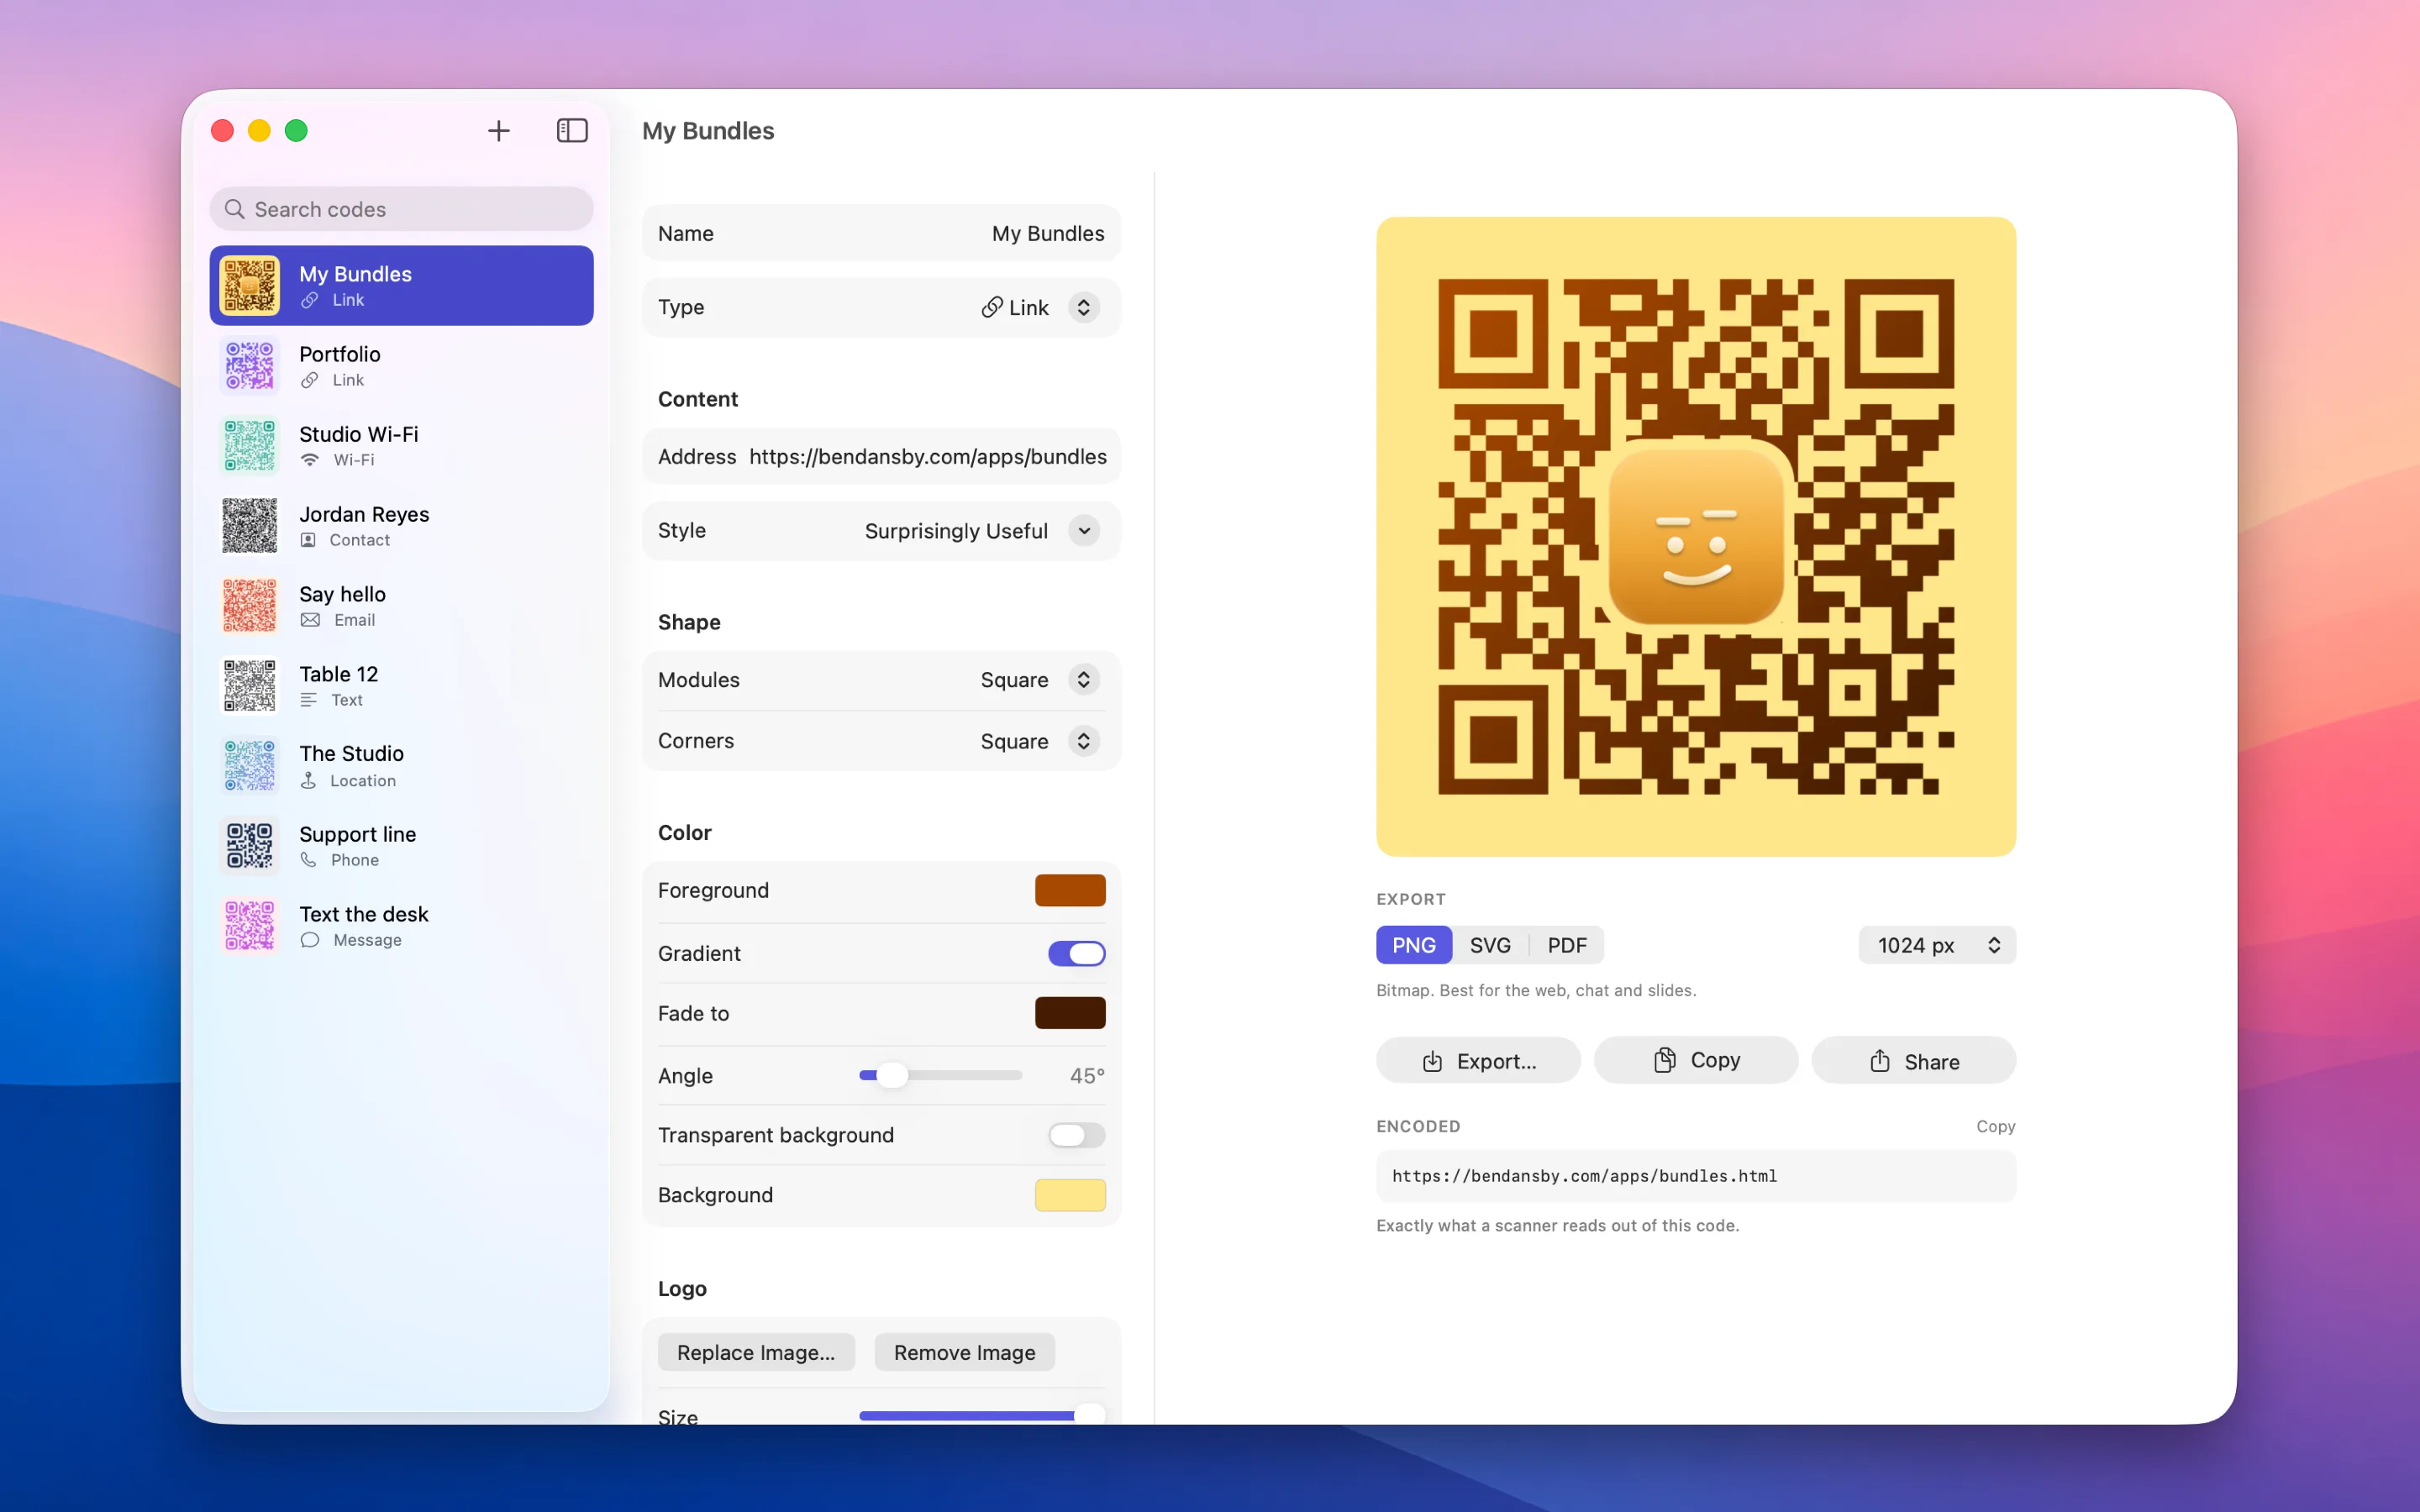Select the Studio Wi-Fi entry
The image size is (2420, 1512).
pos(401,446)
